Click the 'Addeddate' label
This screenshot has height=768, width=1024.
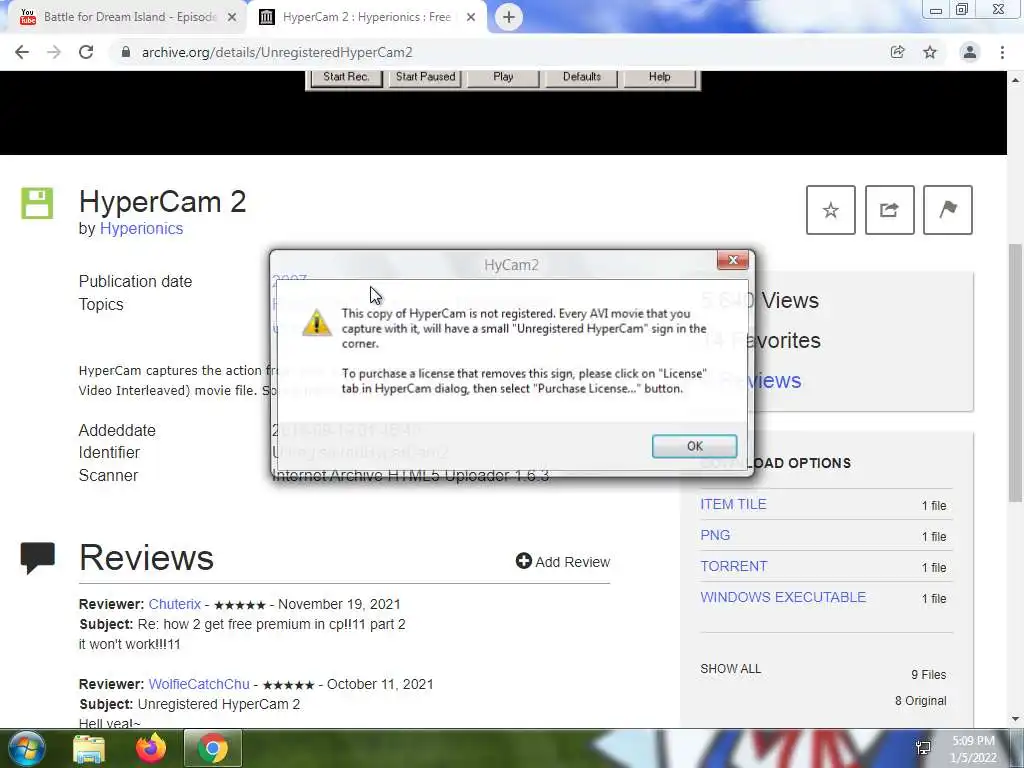coord(117,430)
